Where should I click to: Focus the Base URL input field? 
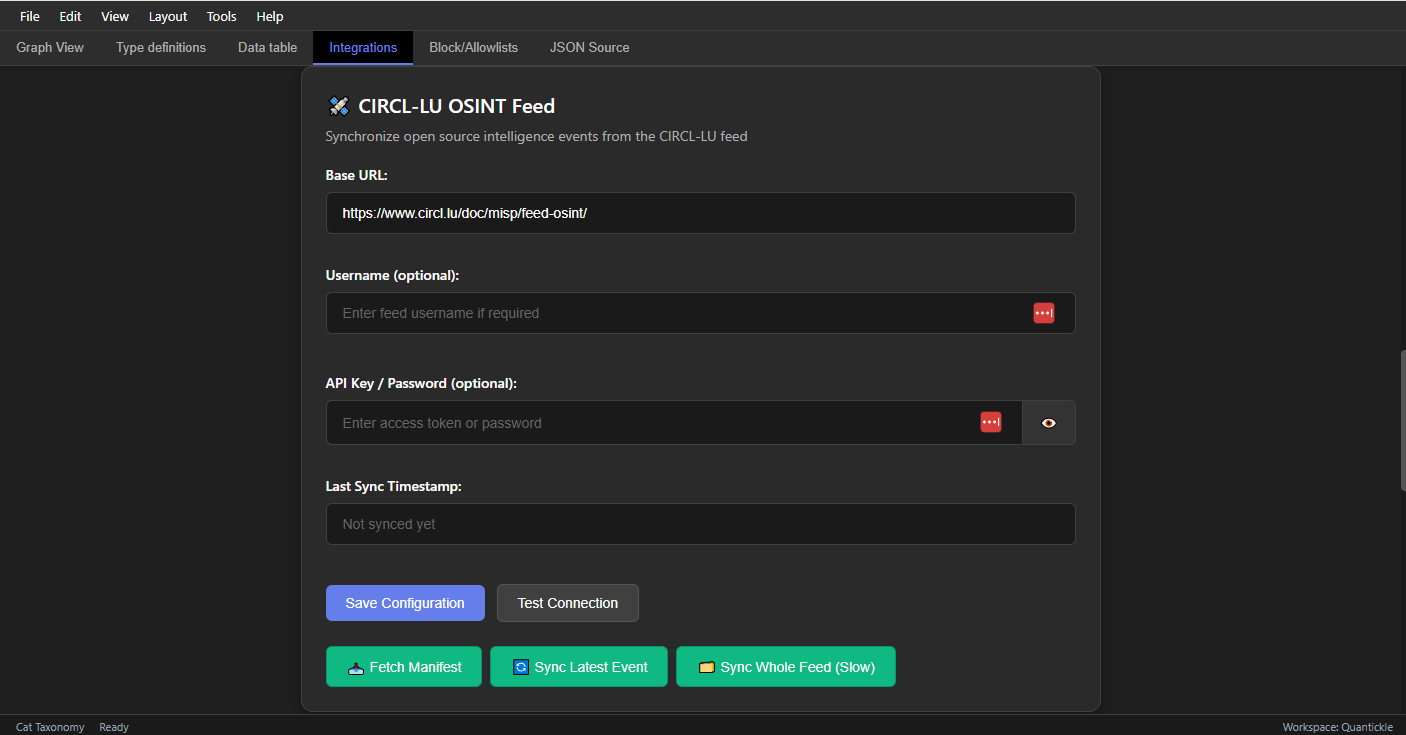[700, 213]
